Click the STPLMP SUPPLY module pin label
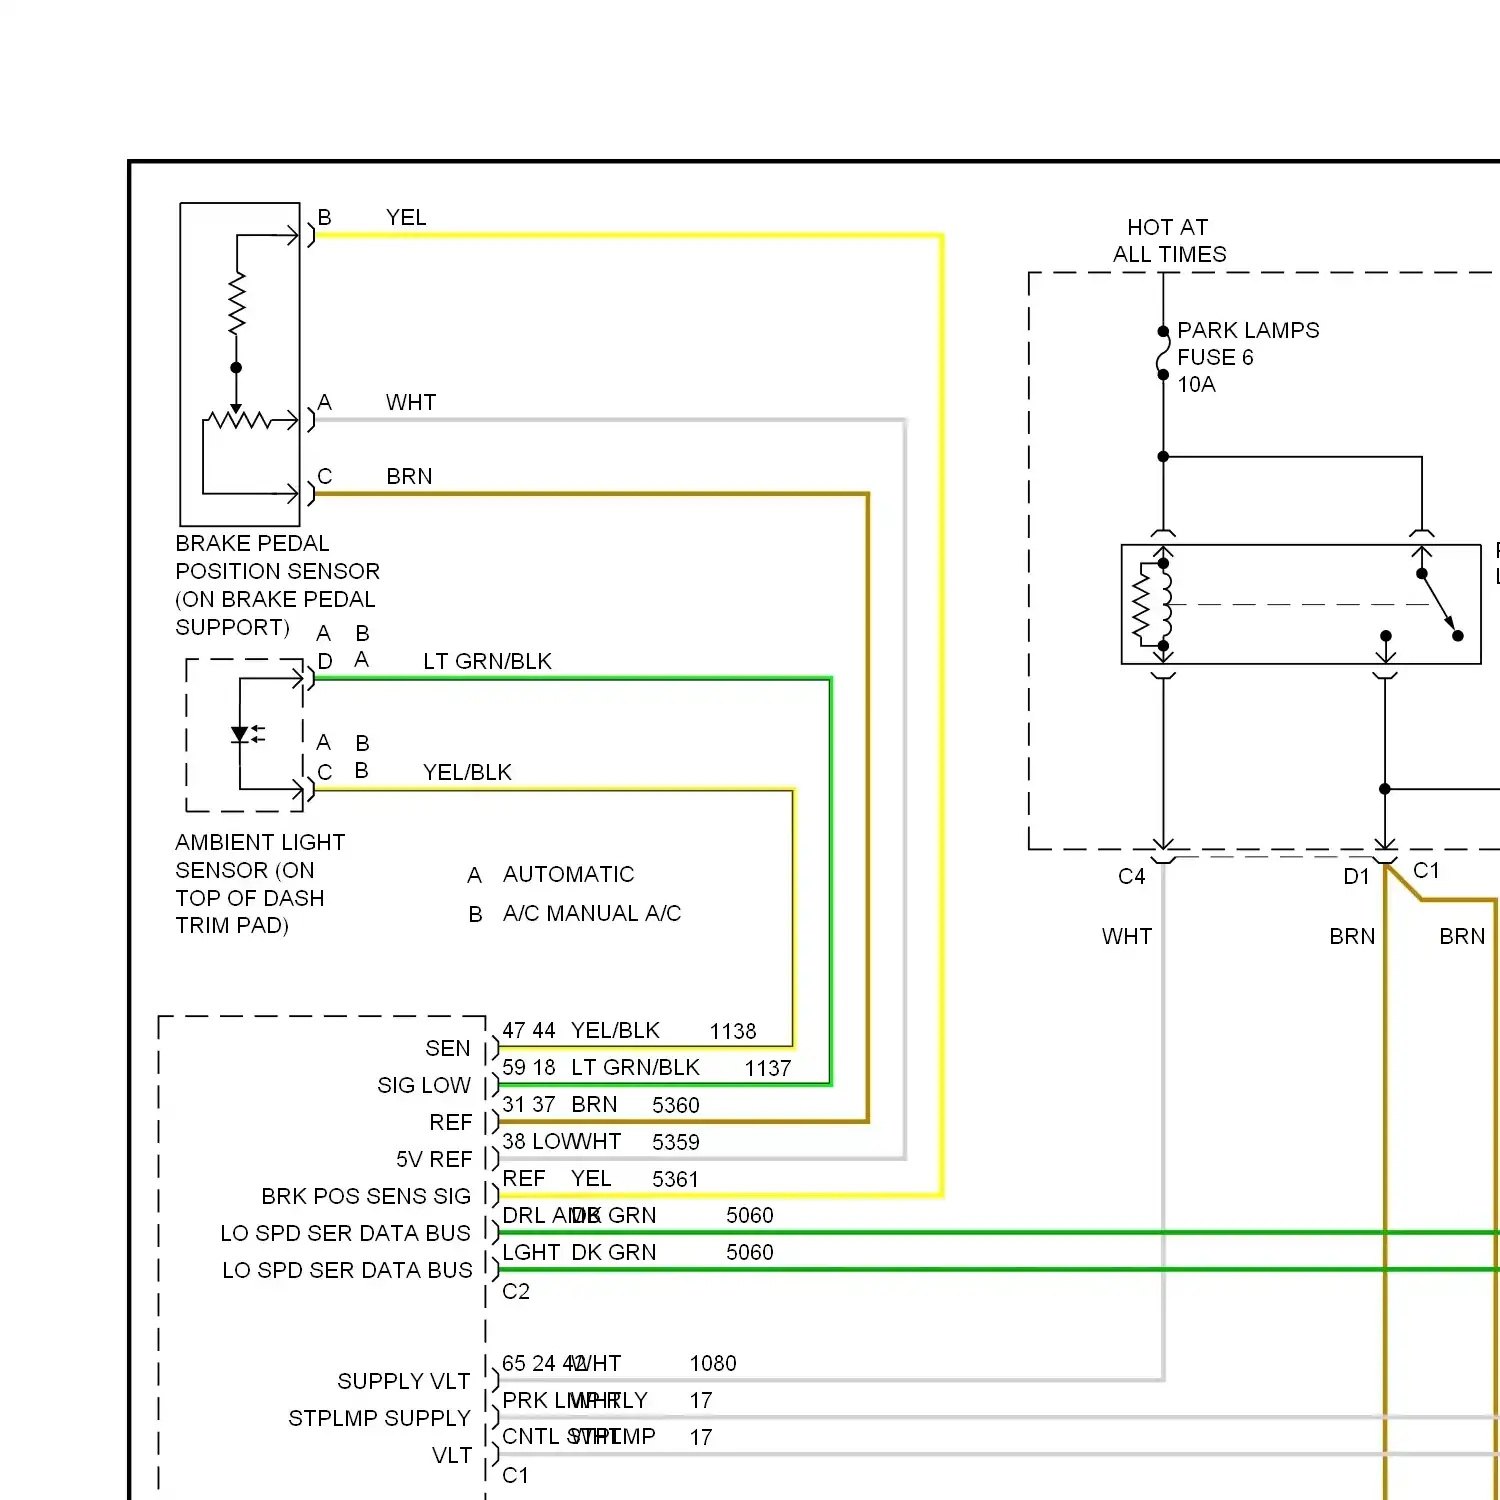This screenshot has width=1500, height=1500. pyautogui.click(x=379, y=1418)
